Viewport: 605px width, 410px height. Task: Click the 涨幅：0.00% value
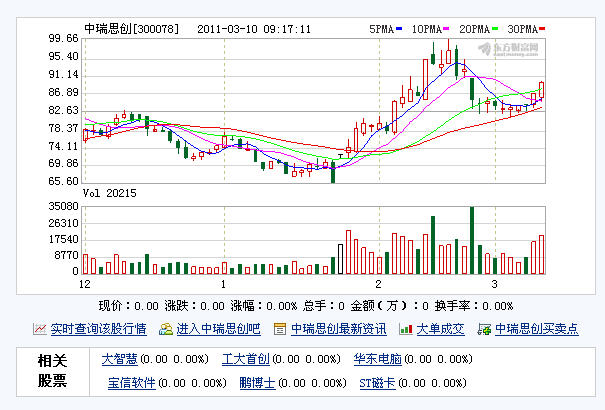(264, 306)
